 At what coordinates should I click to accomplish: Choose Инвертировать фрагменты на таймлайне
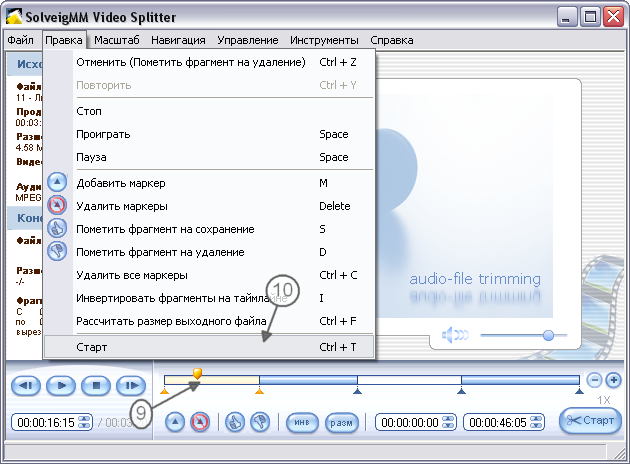(x=209, y=298)
